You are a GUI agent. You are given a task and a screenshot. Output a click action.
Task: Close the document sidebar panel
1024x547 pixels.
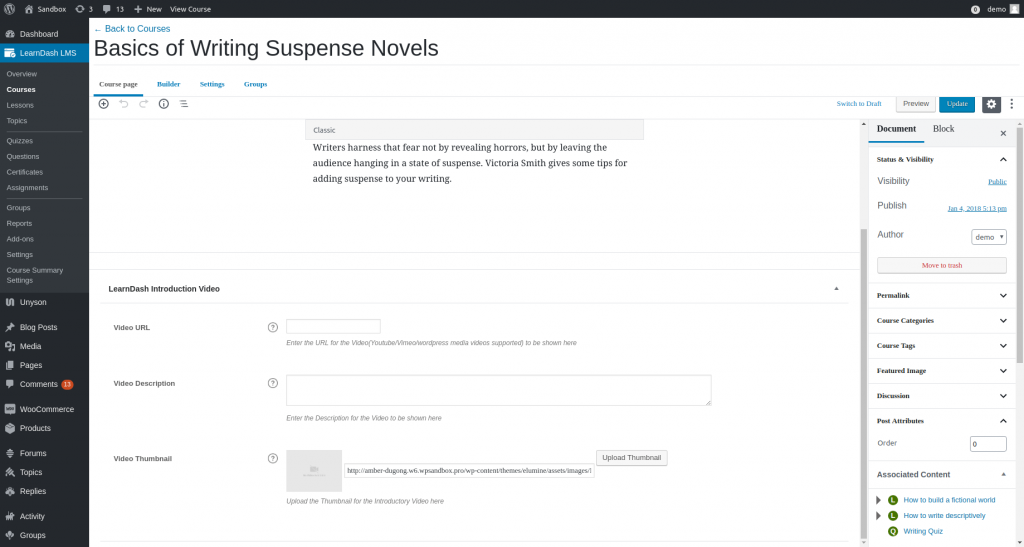[x=1003, y=132]
